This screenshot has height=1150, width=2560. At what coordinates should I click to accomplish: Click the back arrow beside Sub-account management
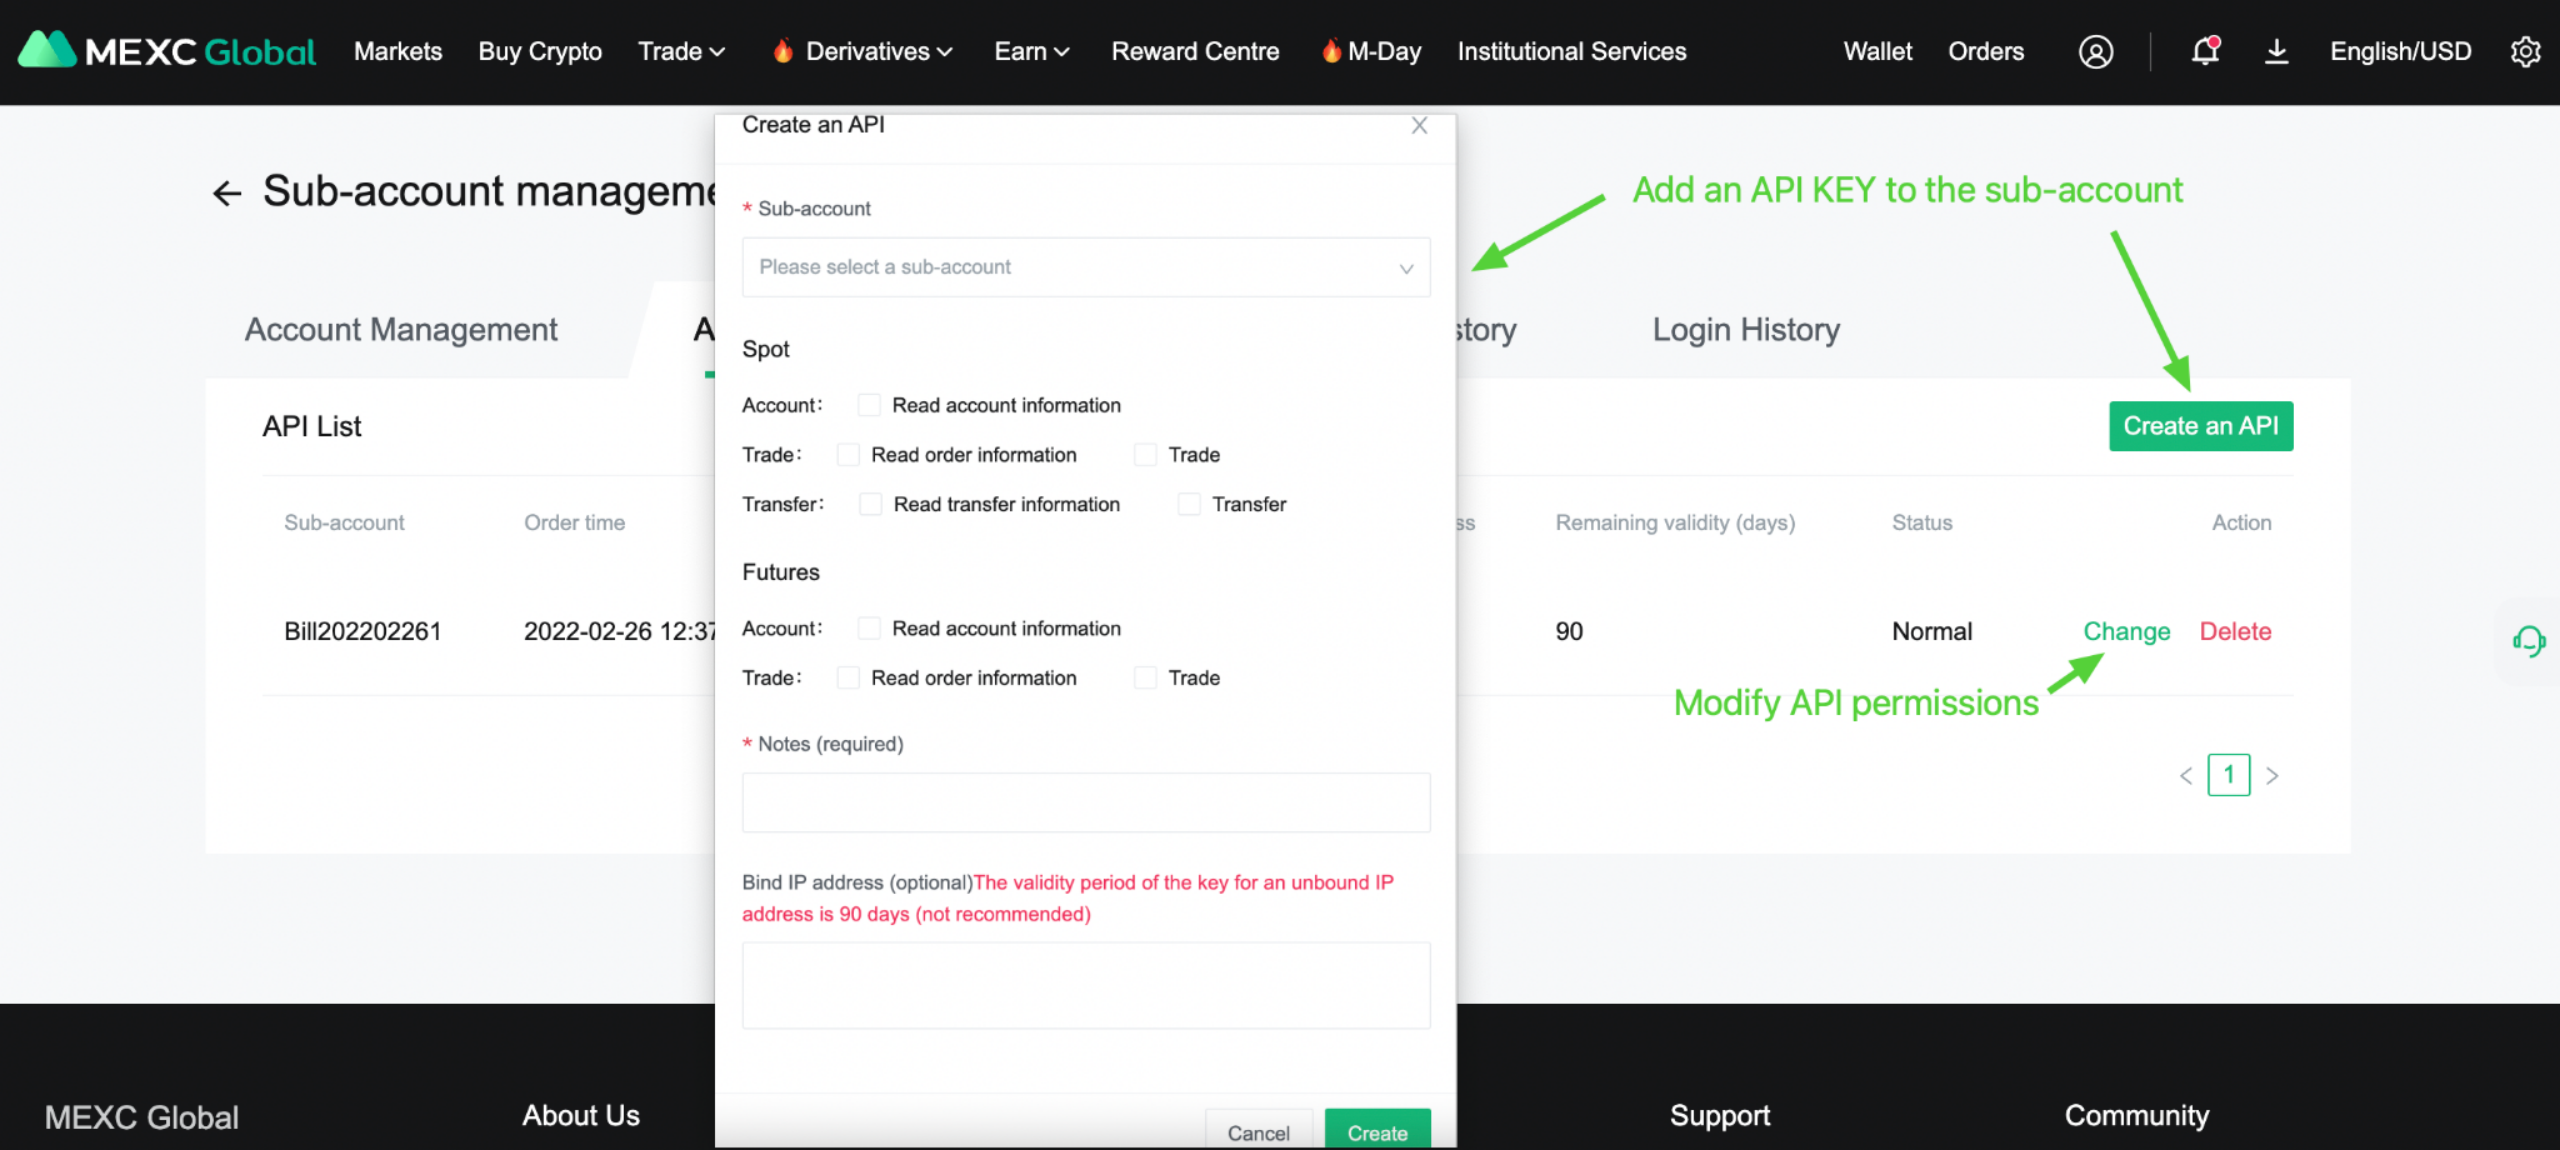[228, 192]
